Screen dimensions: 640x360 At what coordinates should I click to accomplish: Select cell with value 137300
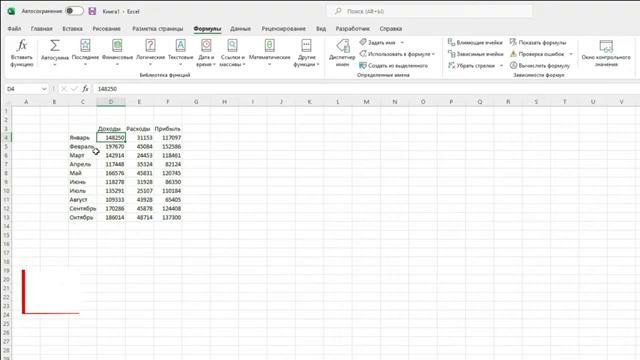(168, 218)
